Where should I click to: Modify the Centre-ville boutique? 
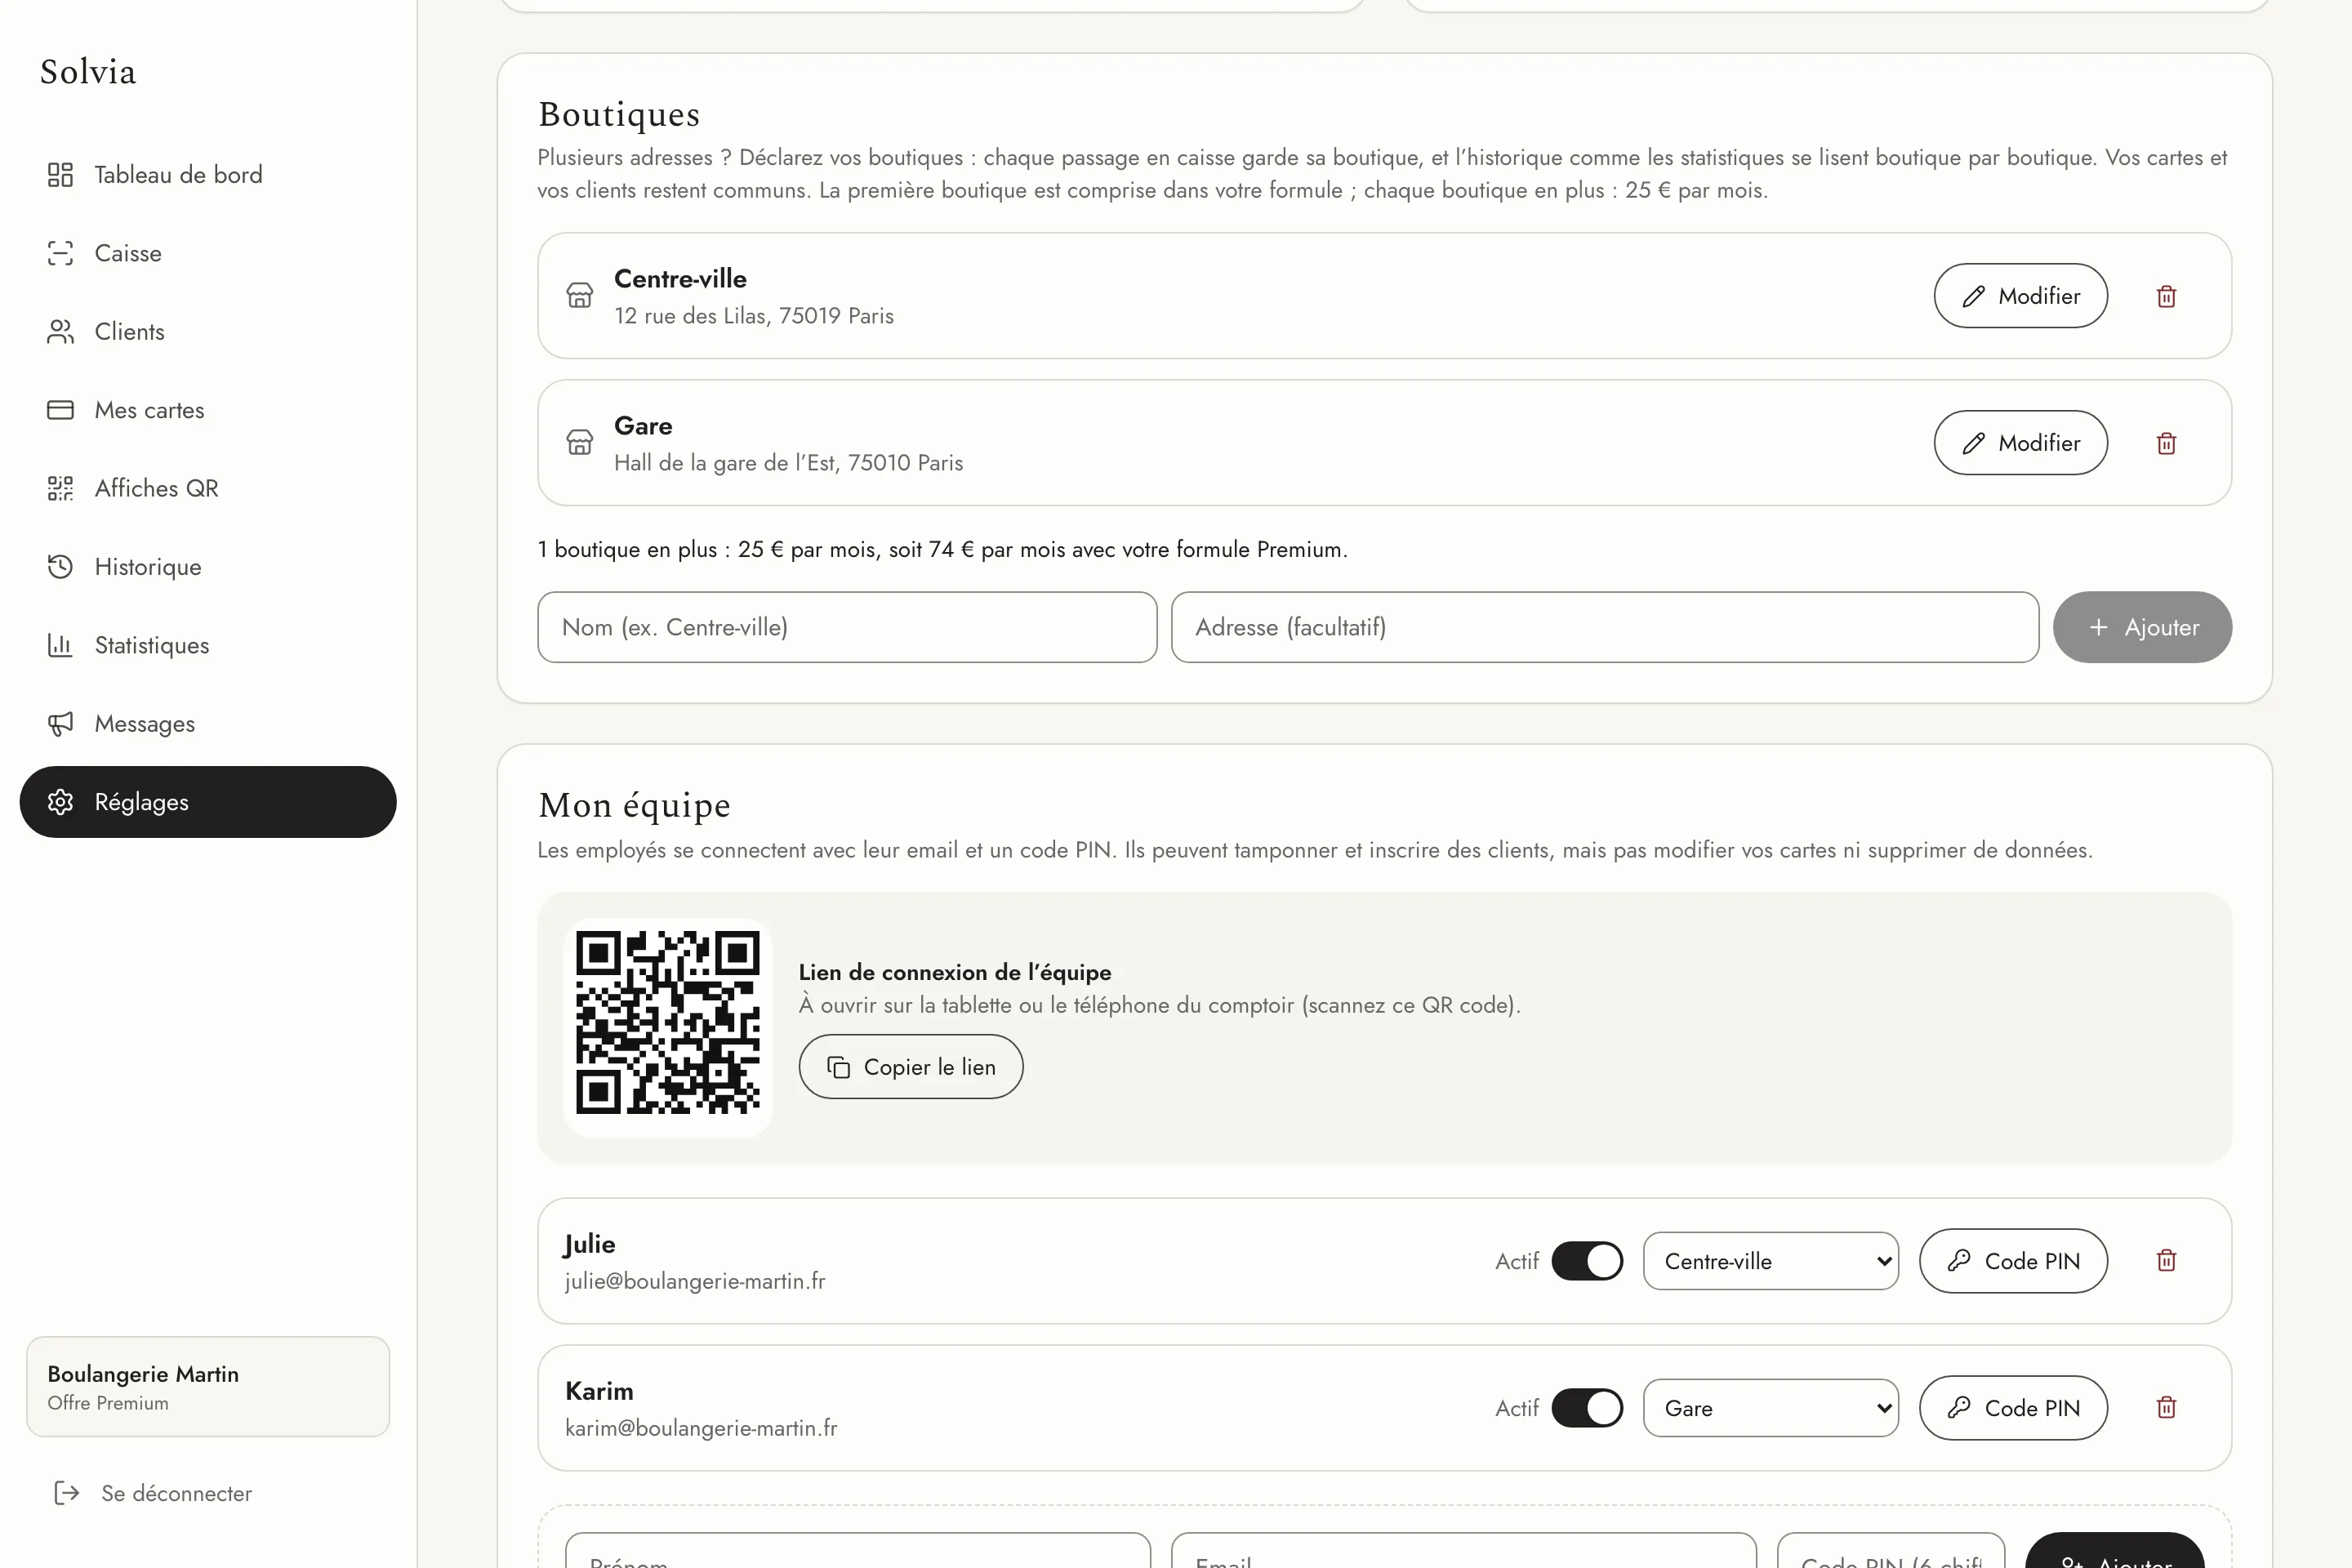tap(2020, 296)
